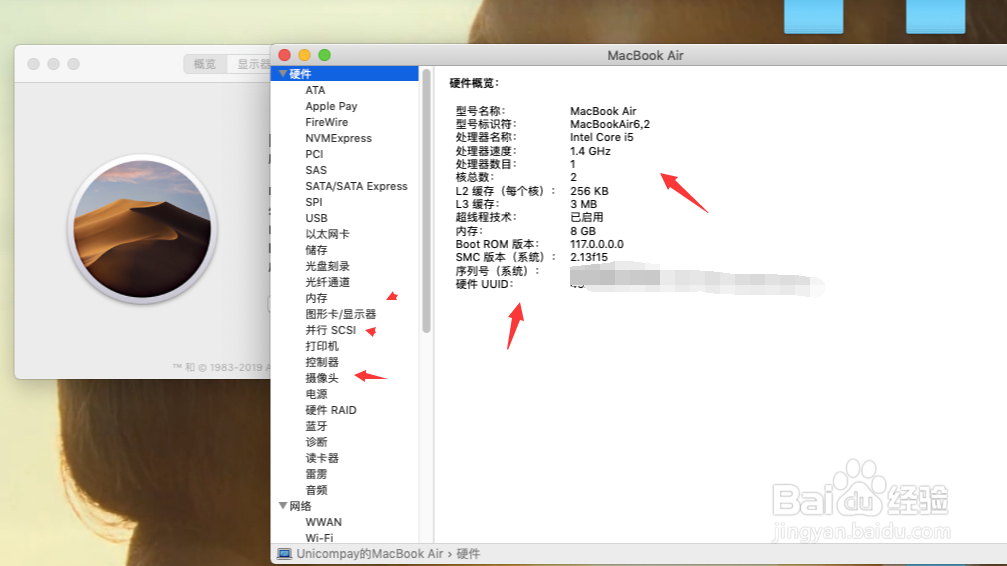Image resolution: width=1007 pixels, height=566 pixels.
Task: Close the MacBook Air system report window
Action: click(x=285, y=55)
